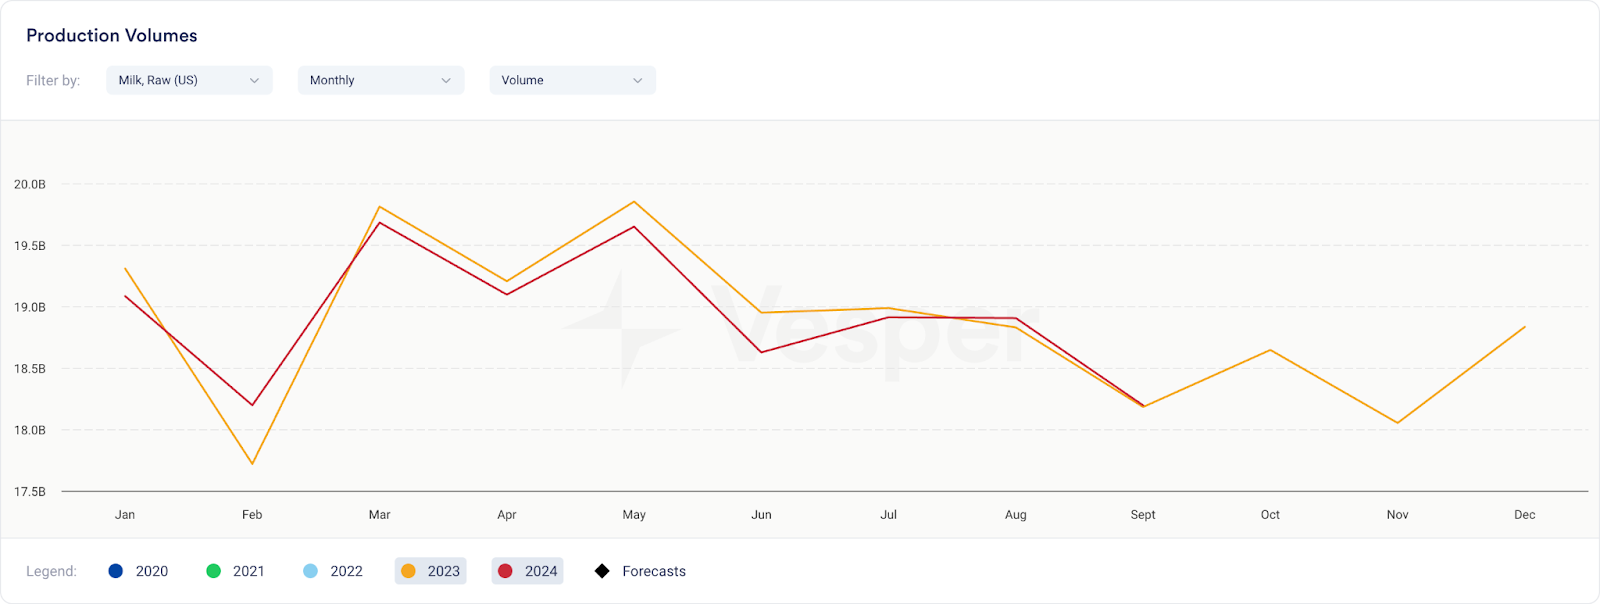Click the 2023 line's Dec endpoint
The width and height of the screenshot is (1600, 604).
click(1524, 327)
